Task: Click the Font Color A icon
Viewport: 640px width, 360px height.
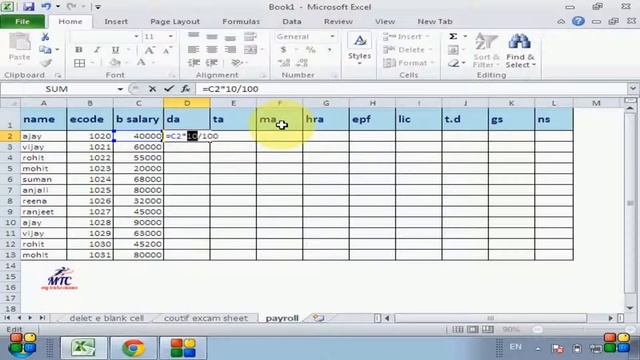Action: coord(141,63)
